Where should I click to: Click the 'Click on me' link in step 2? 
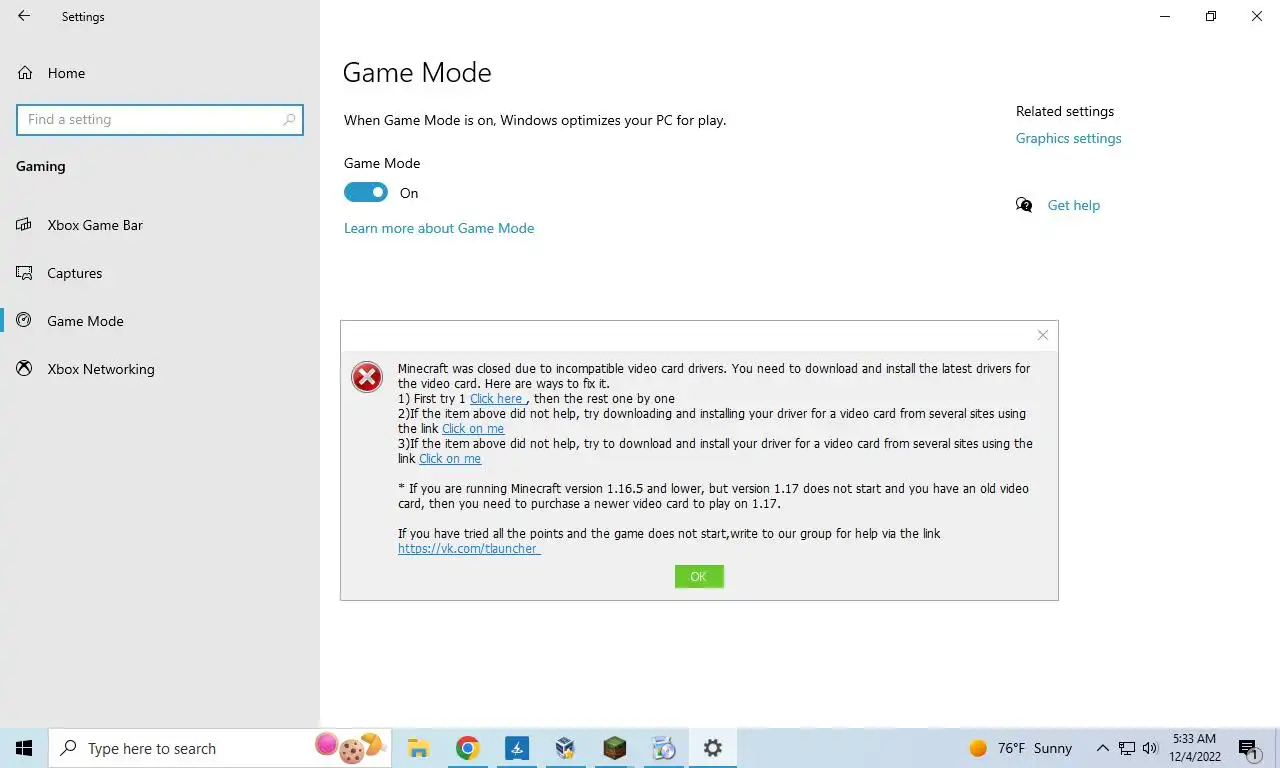pos(473,428)
